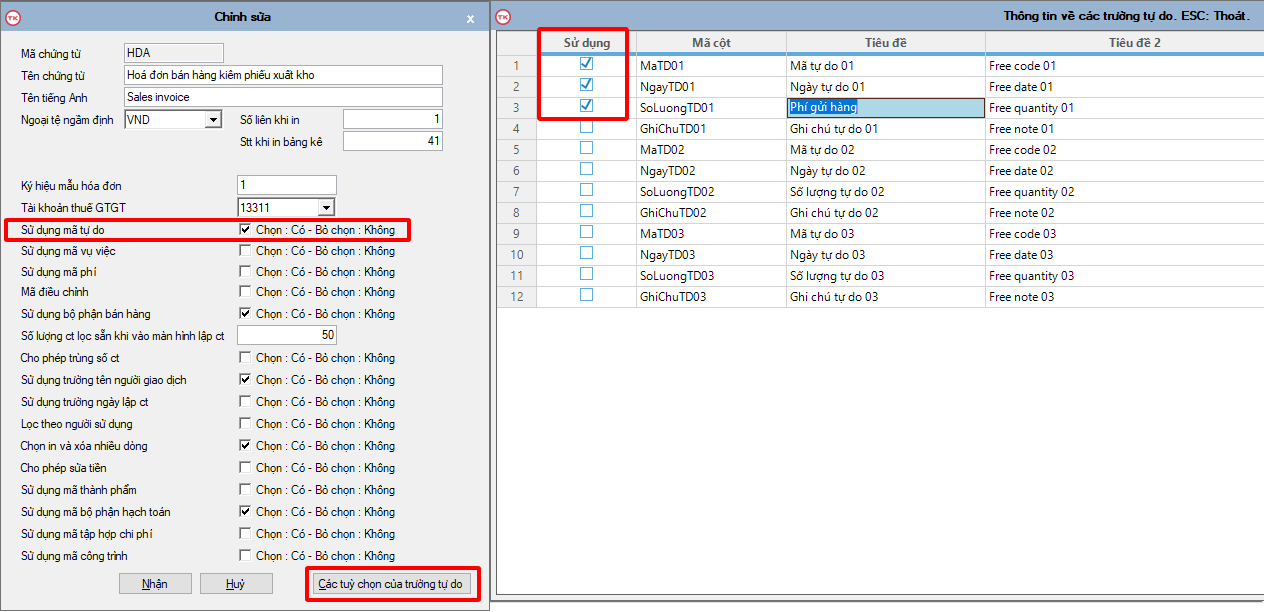The height and width of the screenshot is (612, 1264).
Task: Open the Ngoại tệ ngầm định VND dropdown
Action: 212,120
